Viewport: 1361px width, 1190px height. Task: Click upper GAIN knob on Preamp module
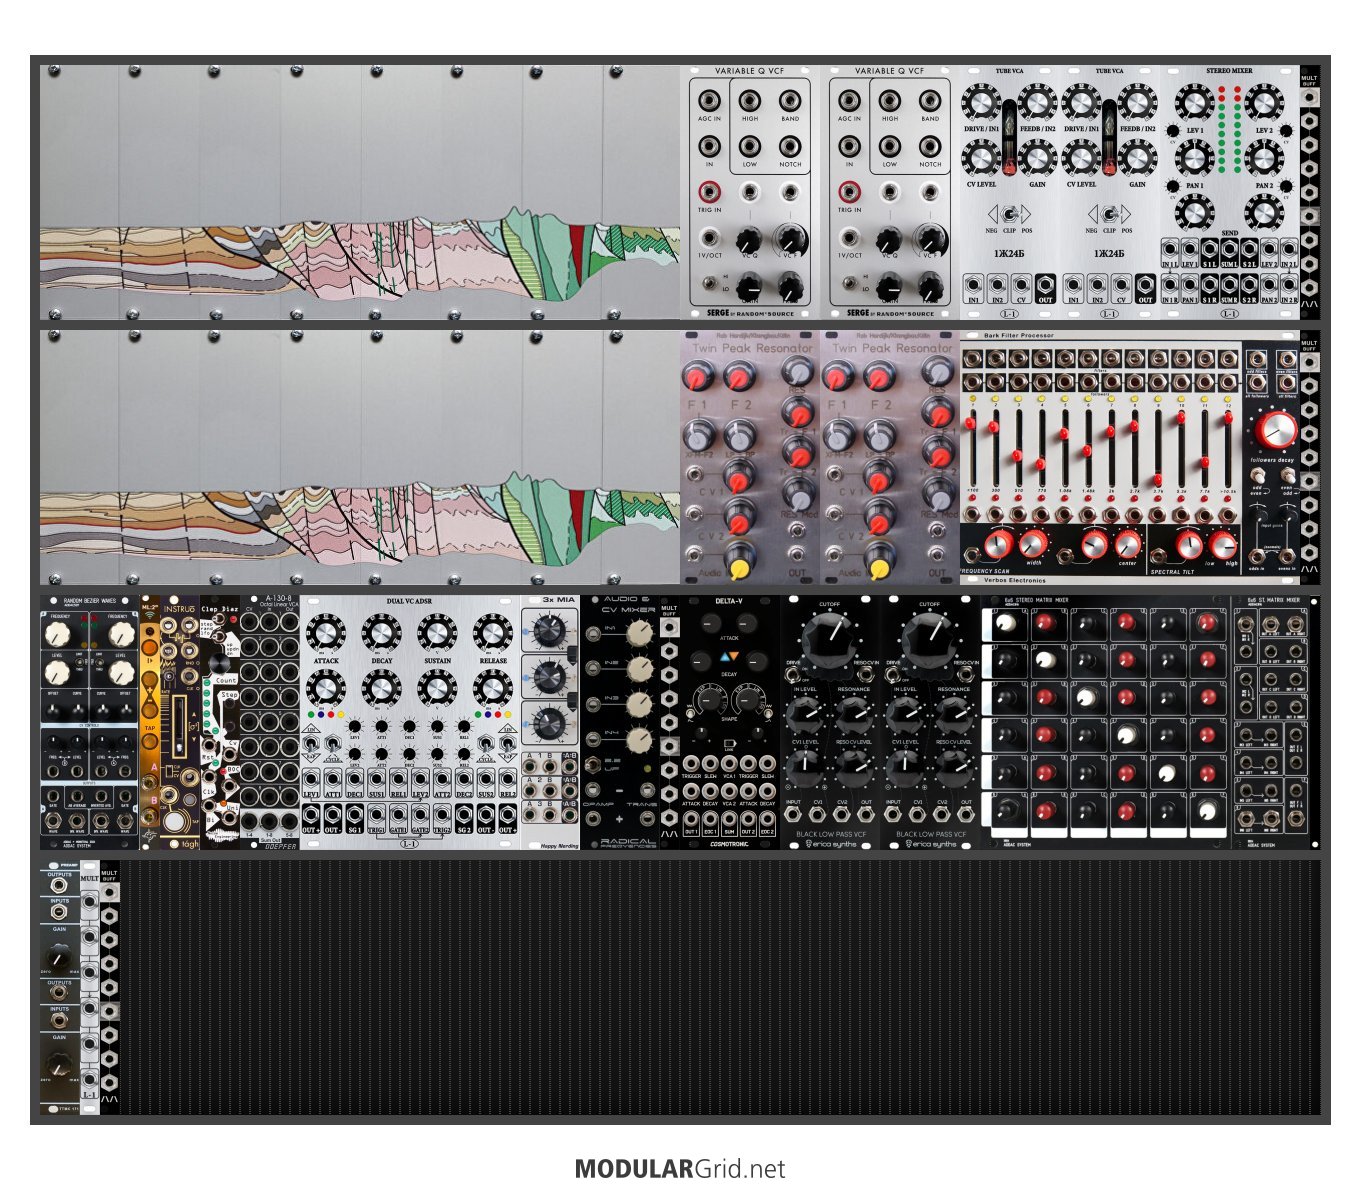59,958
